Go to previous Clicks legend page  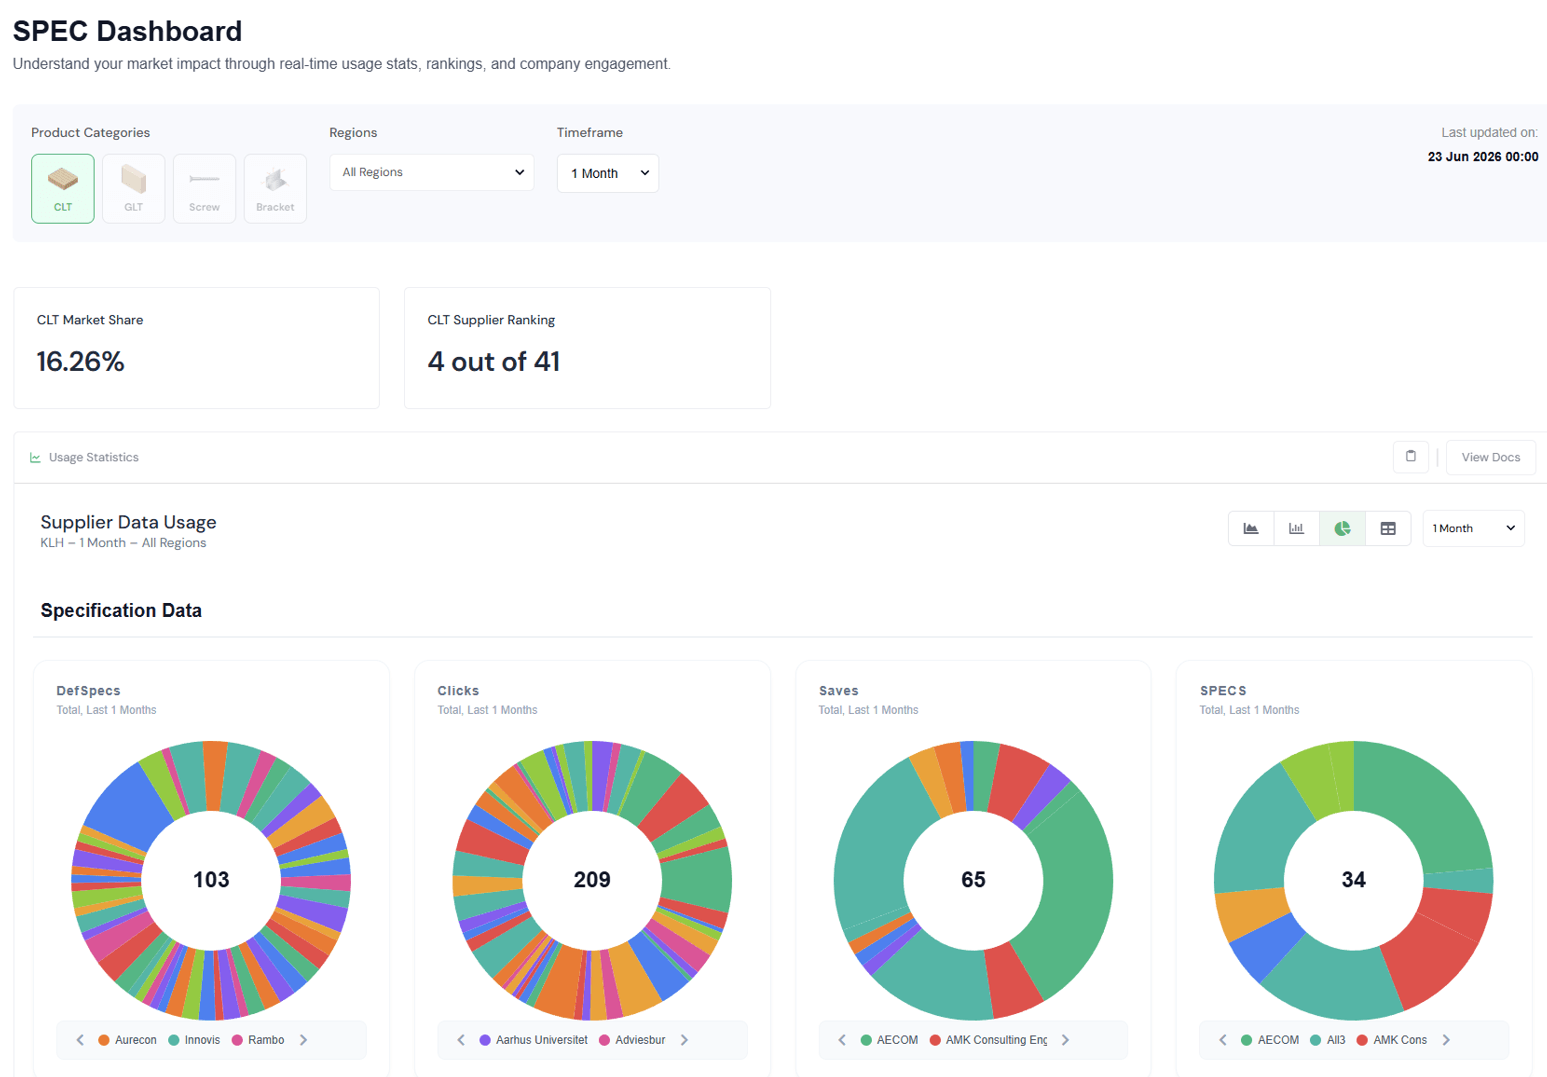(x=461, y=1040)
